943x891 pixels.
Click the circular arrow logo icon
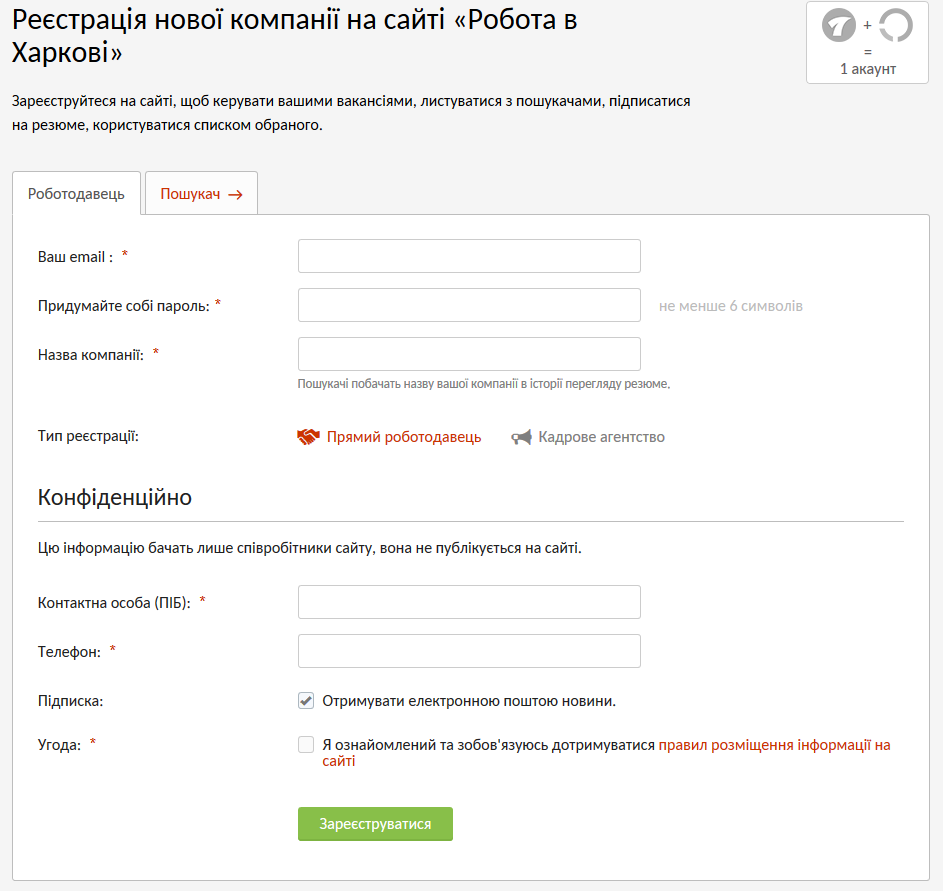(895, 25)
